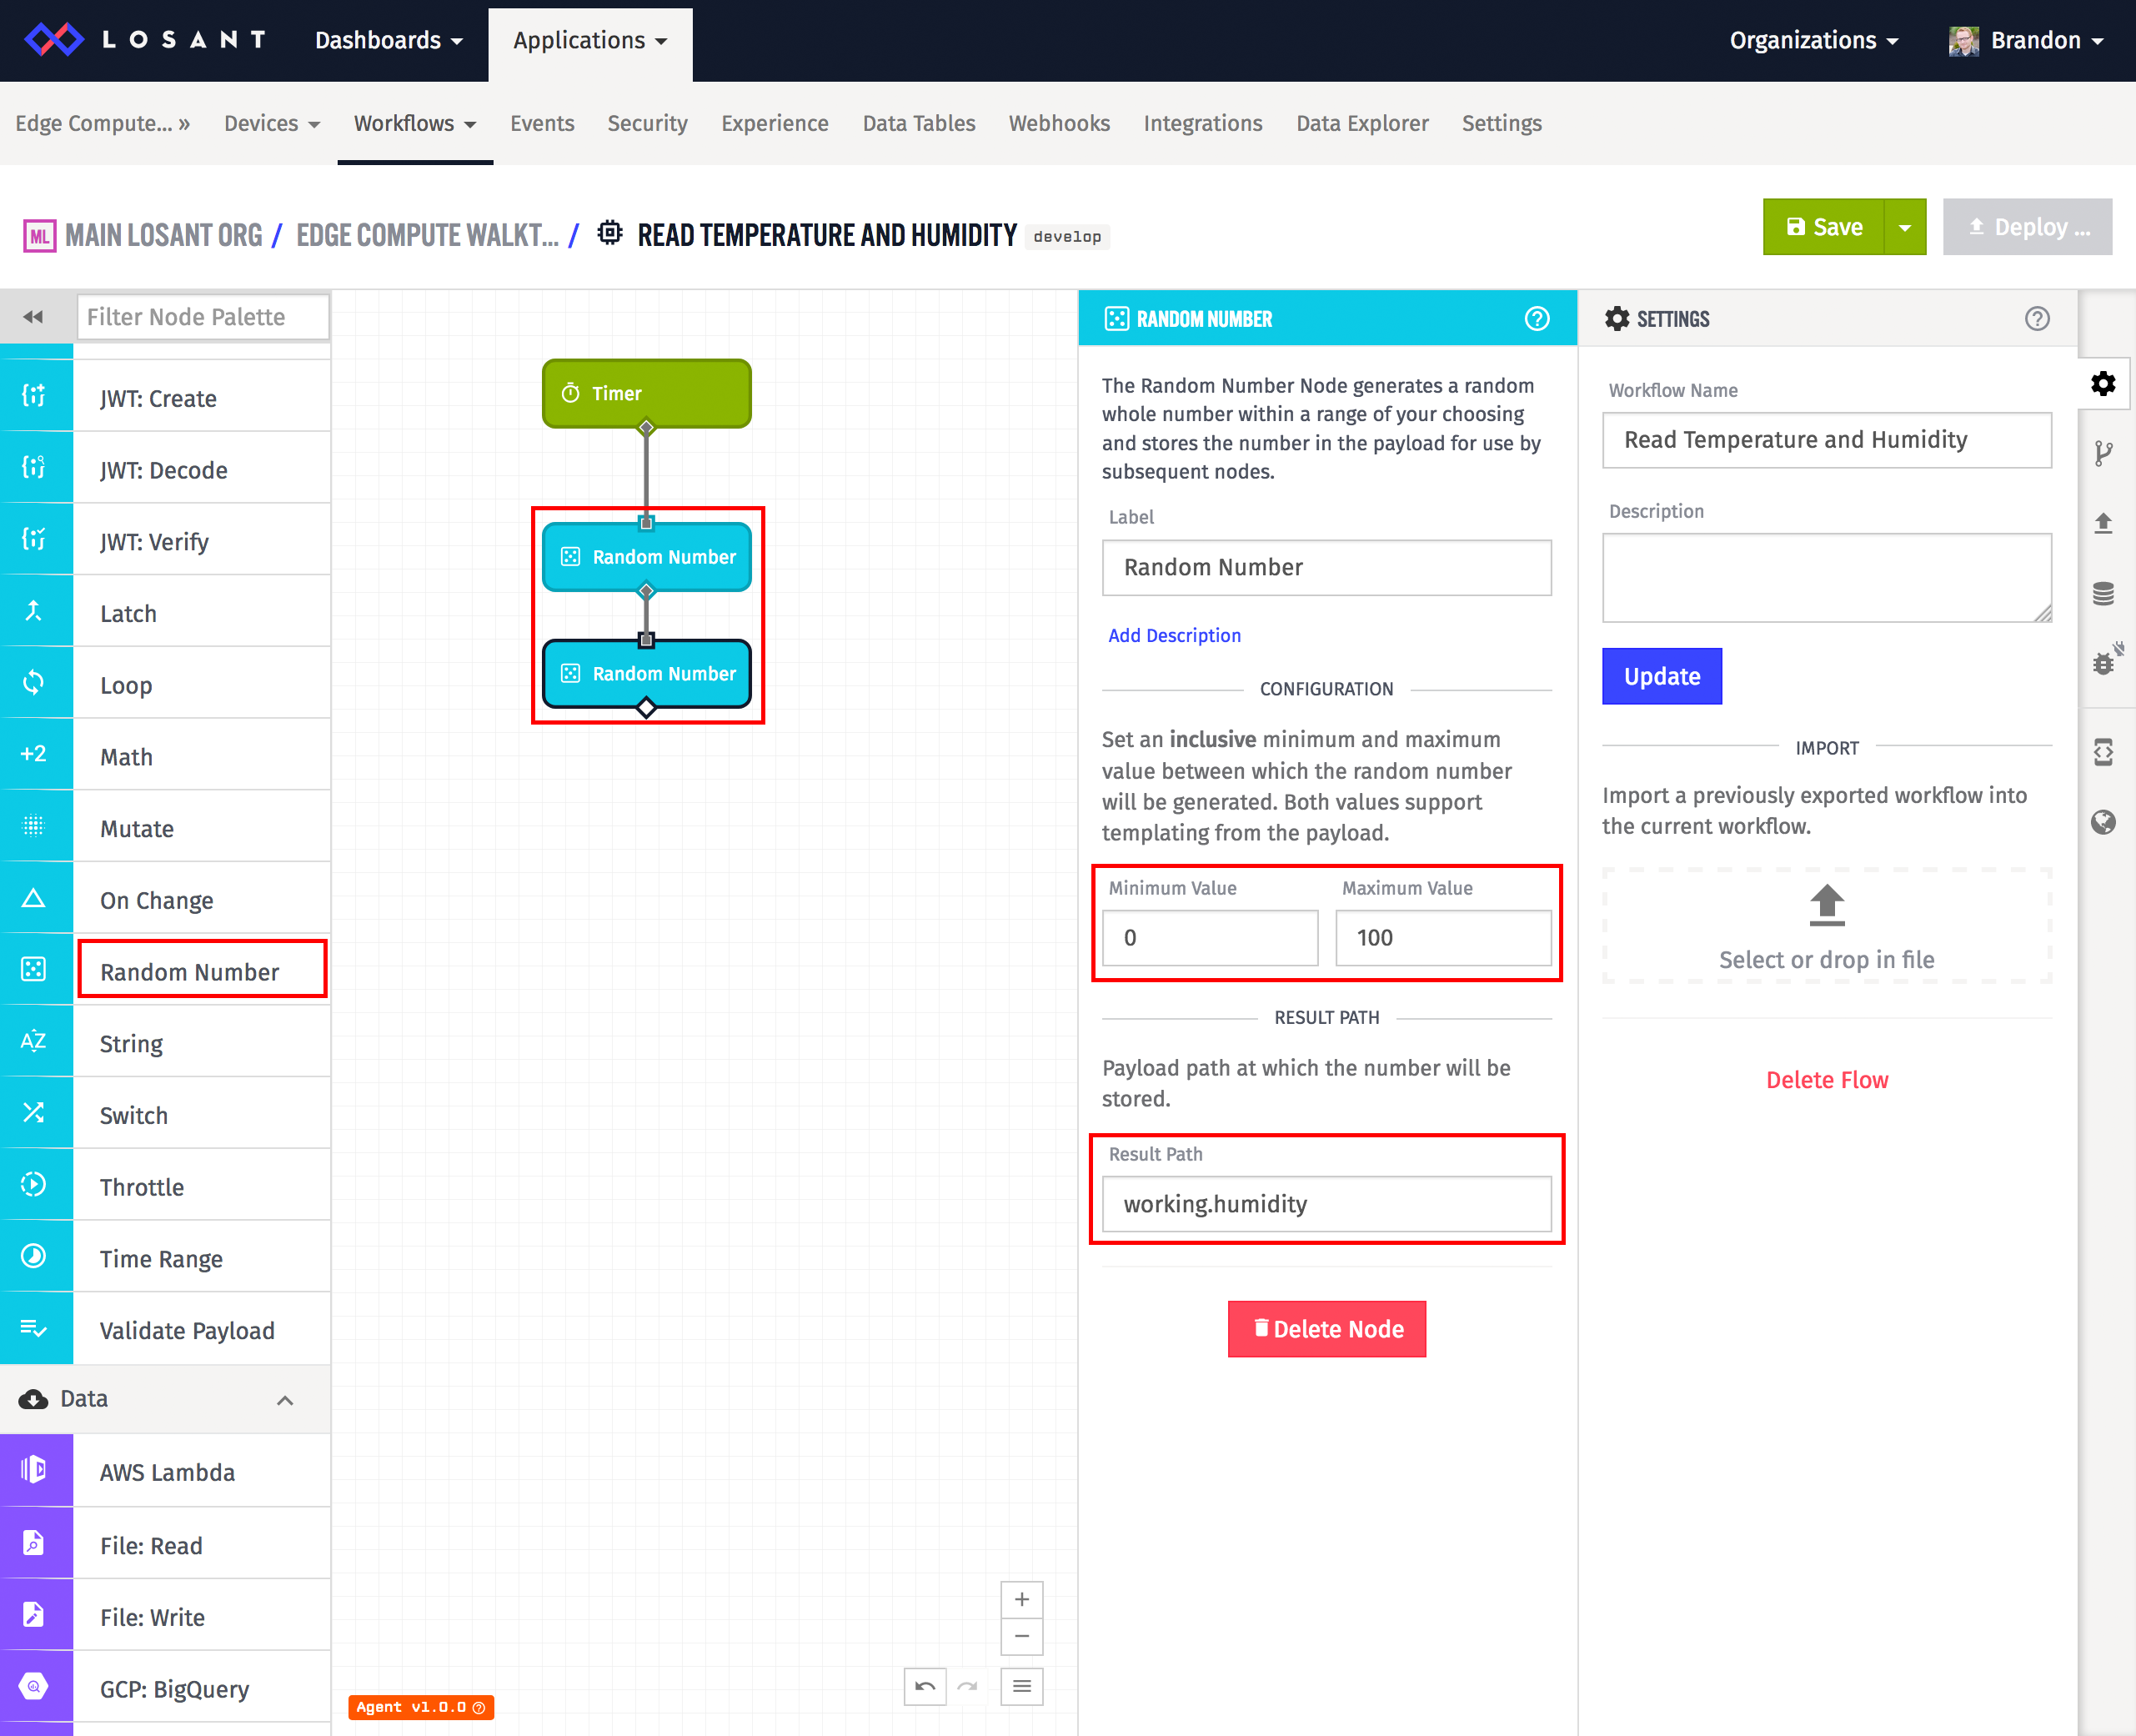Image resolution: width=2136 pixels, height=1736 pixels.
Task: Go to the Experience tab
Action: [775, 123]
